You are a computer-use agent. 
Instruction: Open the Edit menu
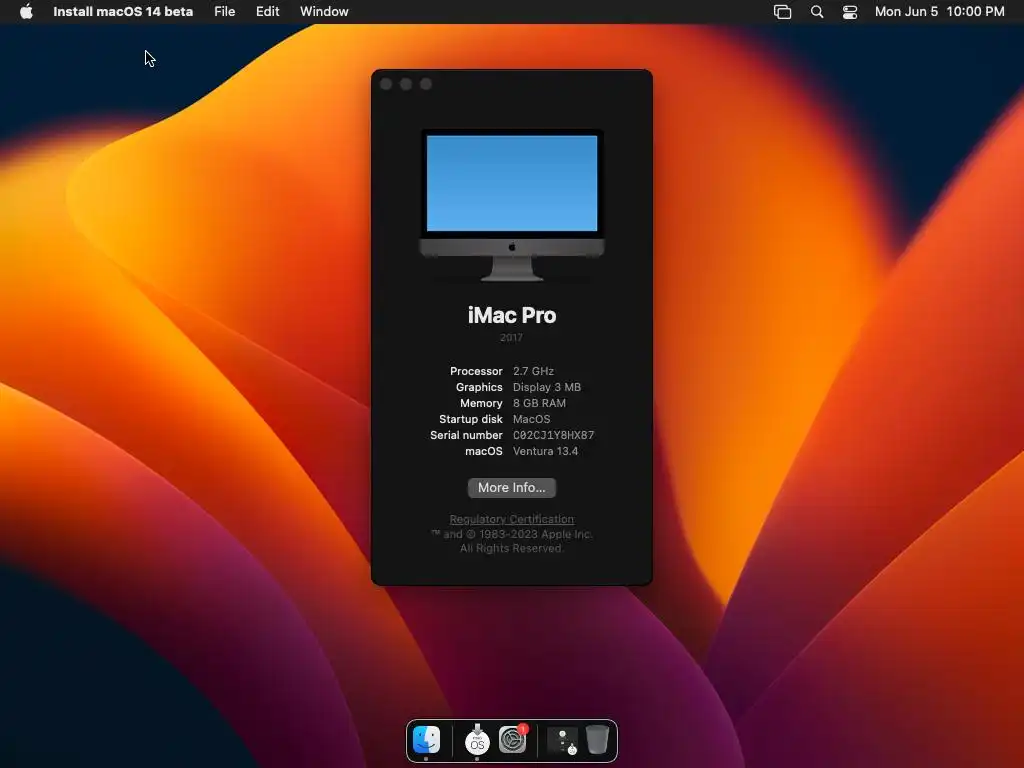pyautogui.click(x=267, y=11)
